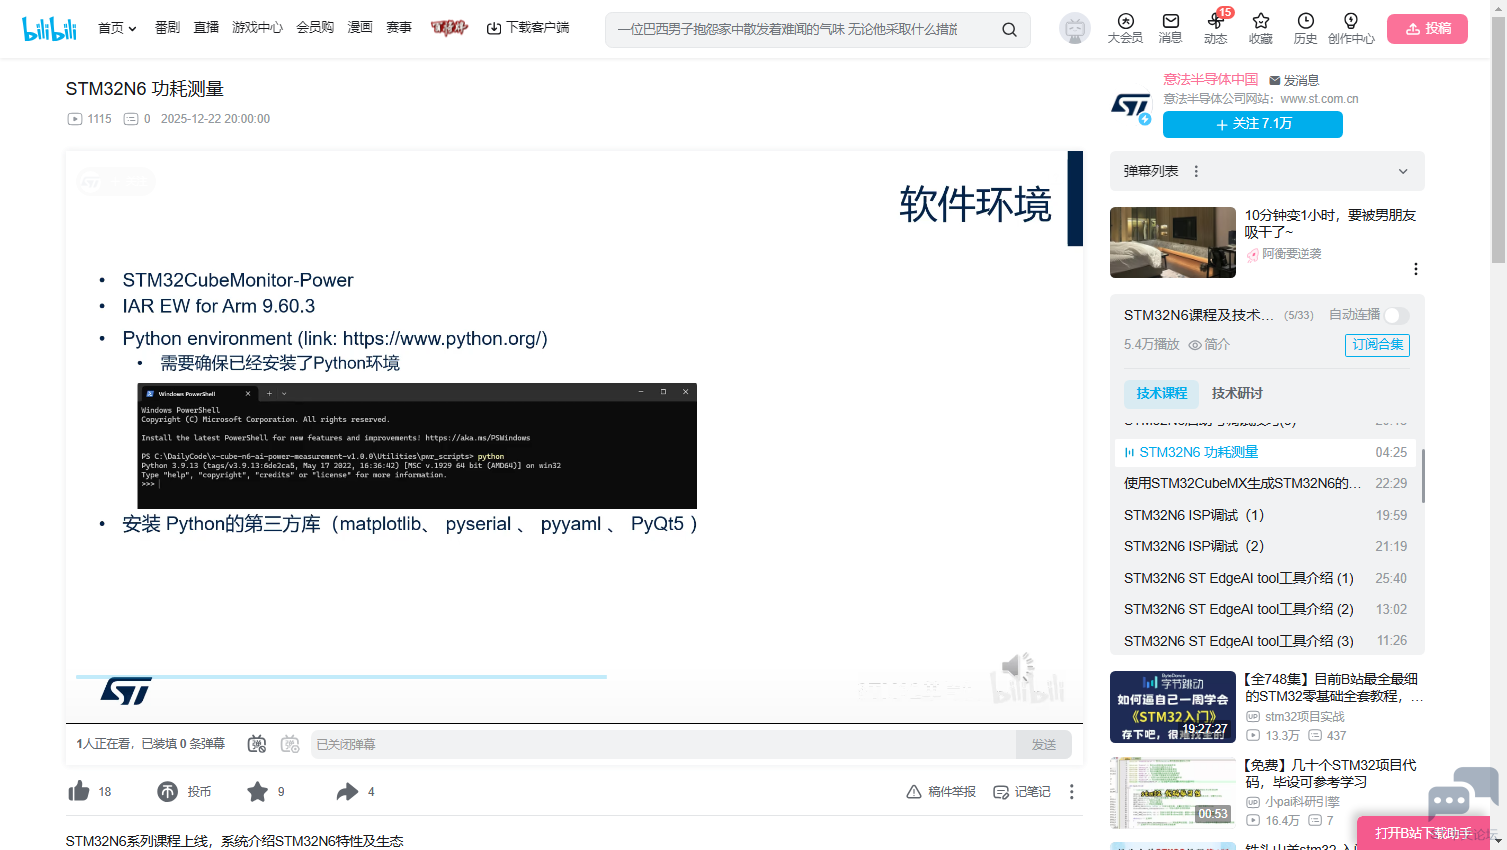Image resolution: width=1507 pixels, height=850 pixels.
Task: Click the coin donate icon
Action: coord(167,791)
